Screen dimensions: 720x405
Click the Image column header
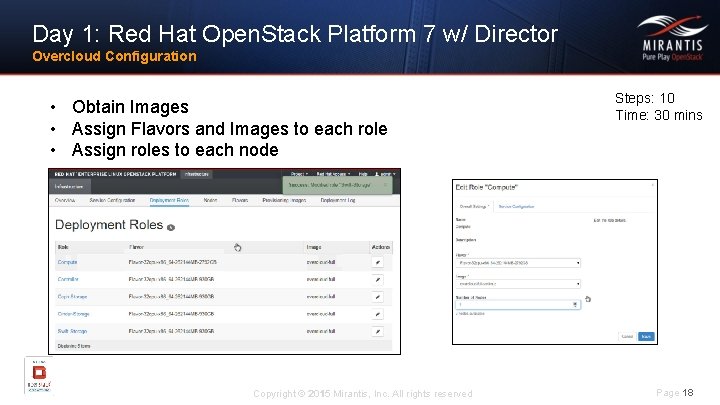[x=314, y=247]
